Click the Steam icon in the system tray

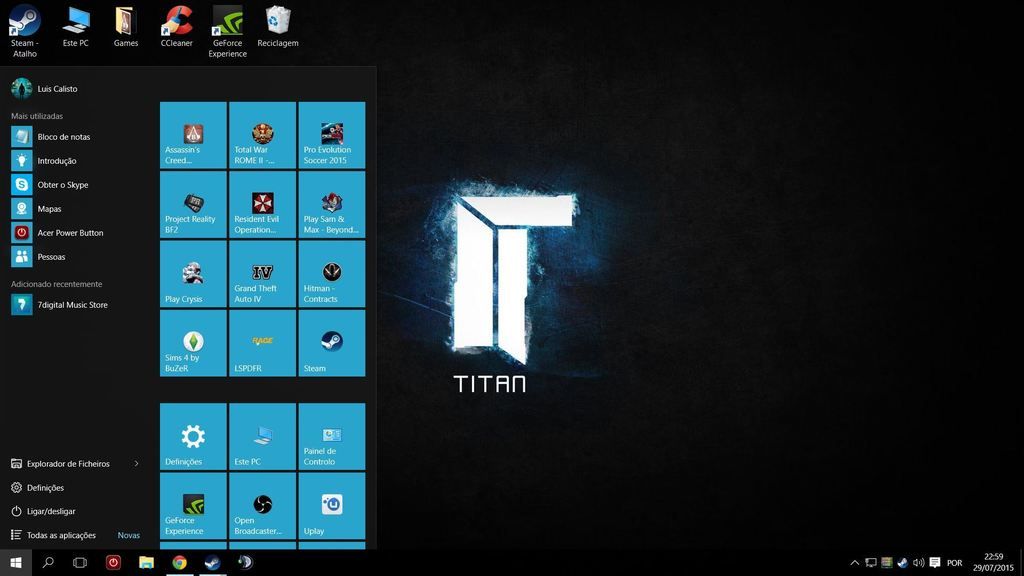[903, 562]
